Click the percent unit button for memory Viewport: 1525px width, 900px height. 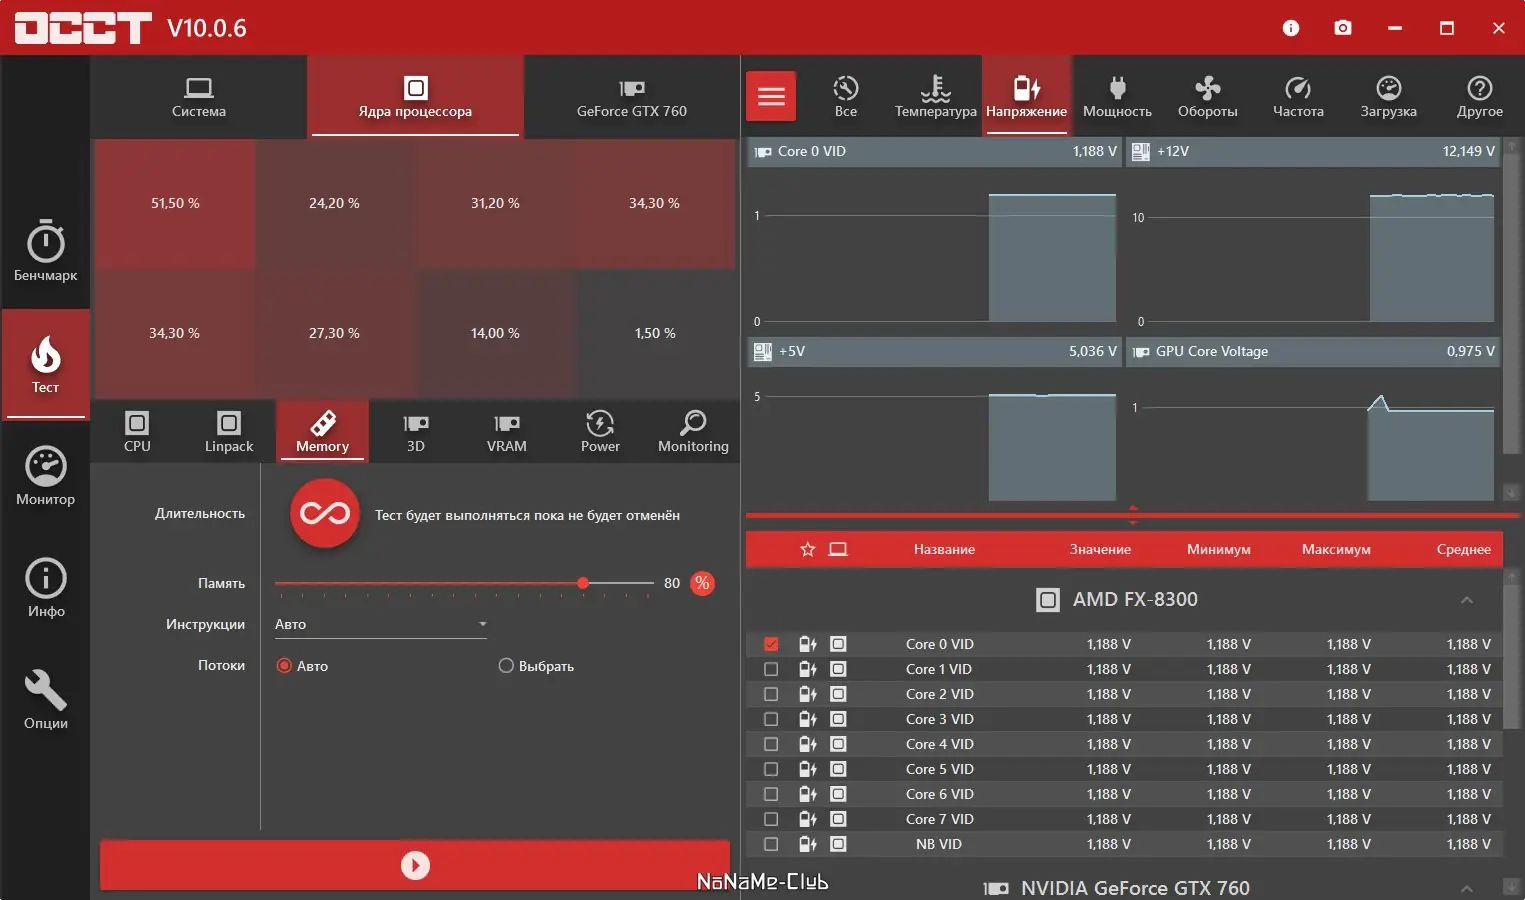click(x=703, y=583)
